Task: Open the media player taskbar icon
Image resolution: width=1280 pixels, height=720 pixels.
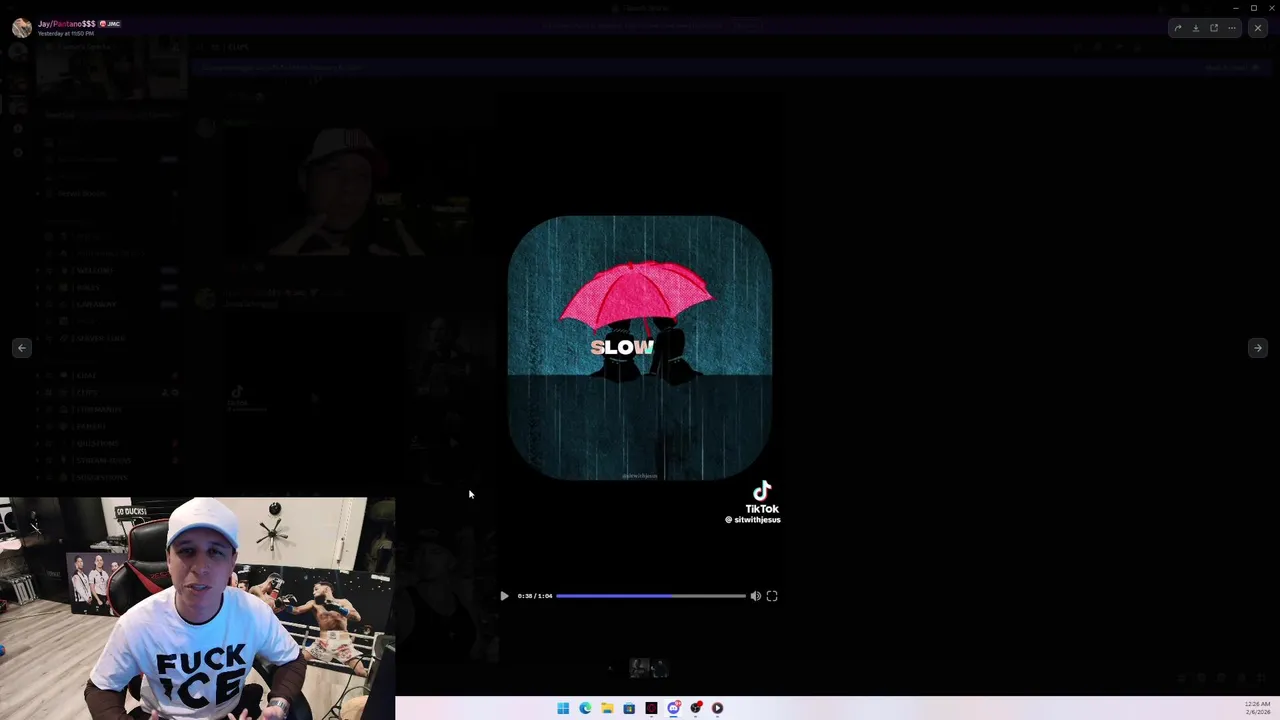Action: 718,708
